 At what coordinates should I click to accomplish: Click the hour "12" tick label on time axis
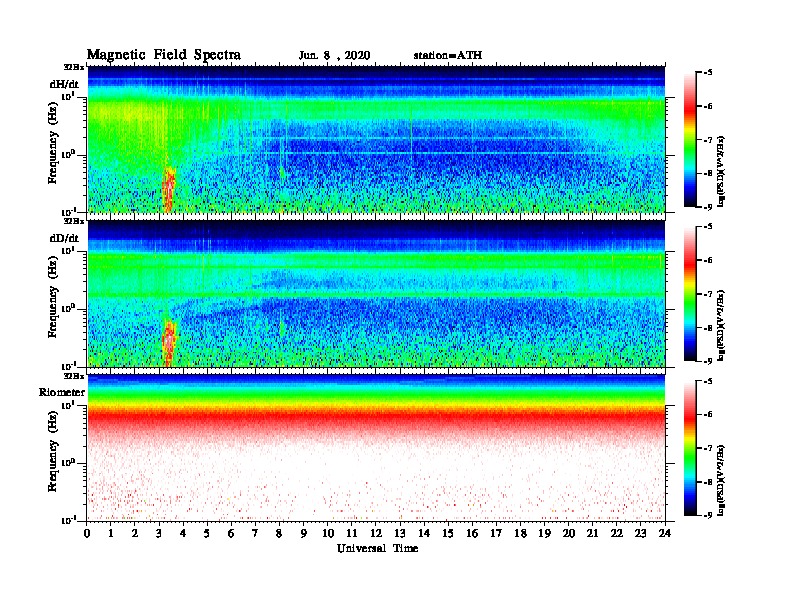click(376, 533)
